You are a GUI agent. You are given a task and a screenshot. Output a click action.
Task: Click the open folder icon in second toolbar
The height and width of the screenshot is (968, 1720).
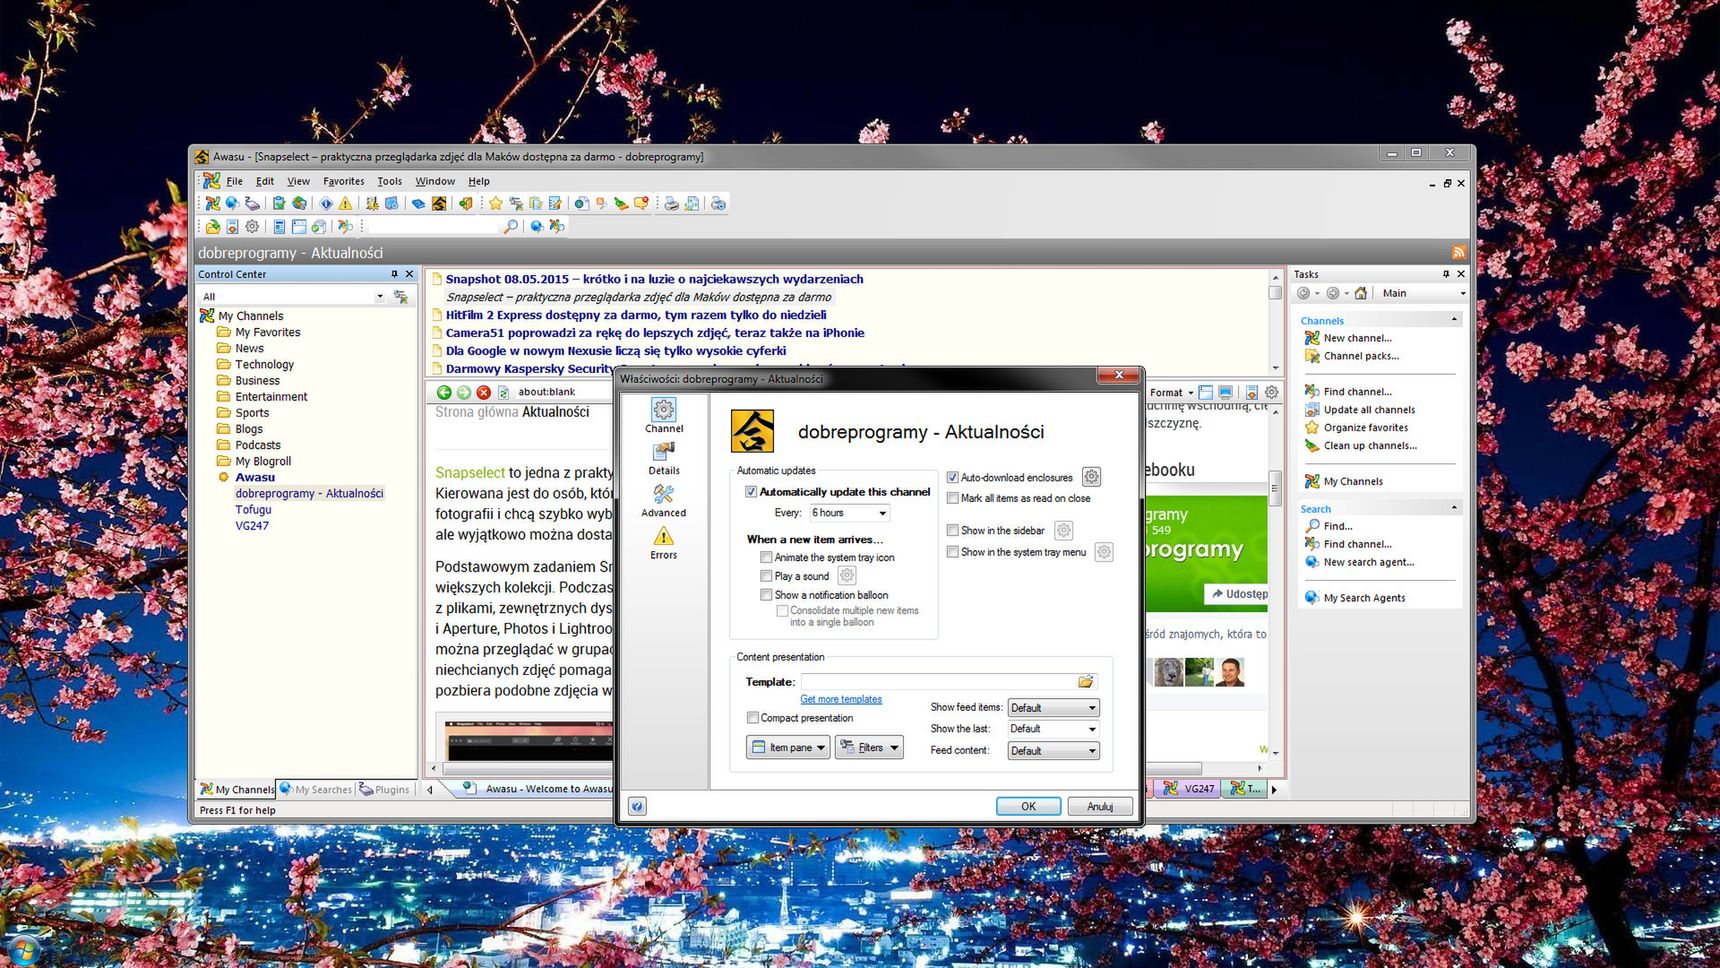tap(213, 227)
